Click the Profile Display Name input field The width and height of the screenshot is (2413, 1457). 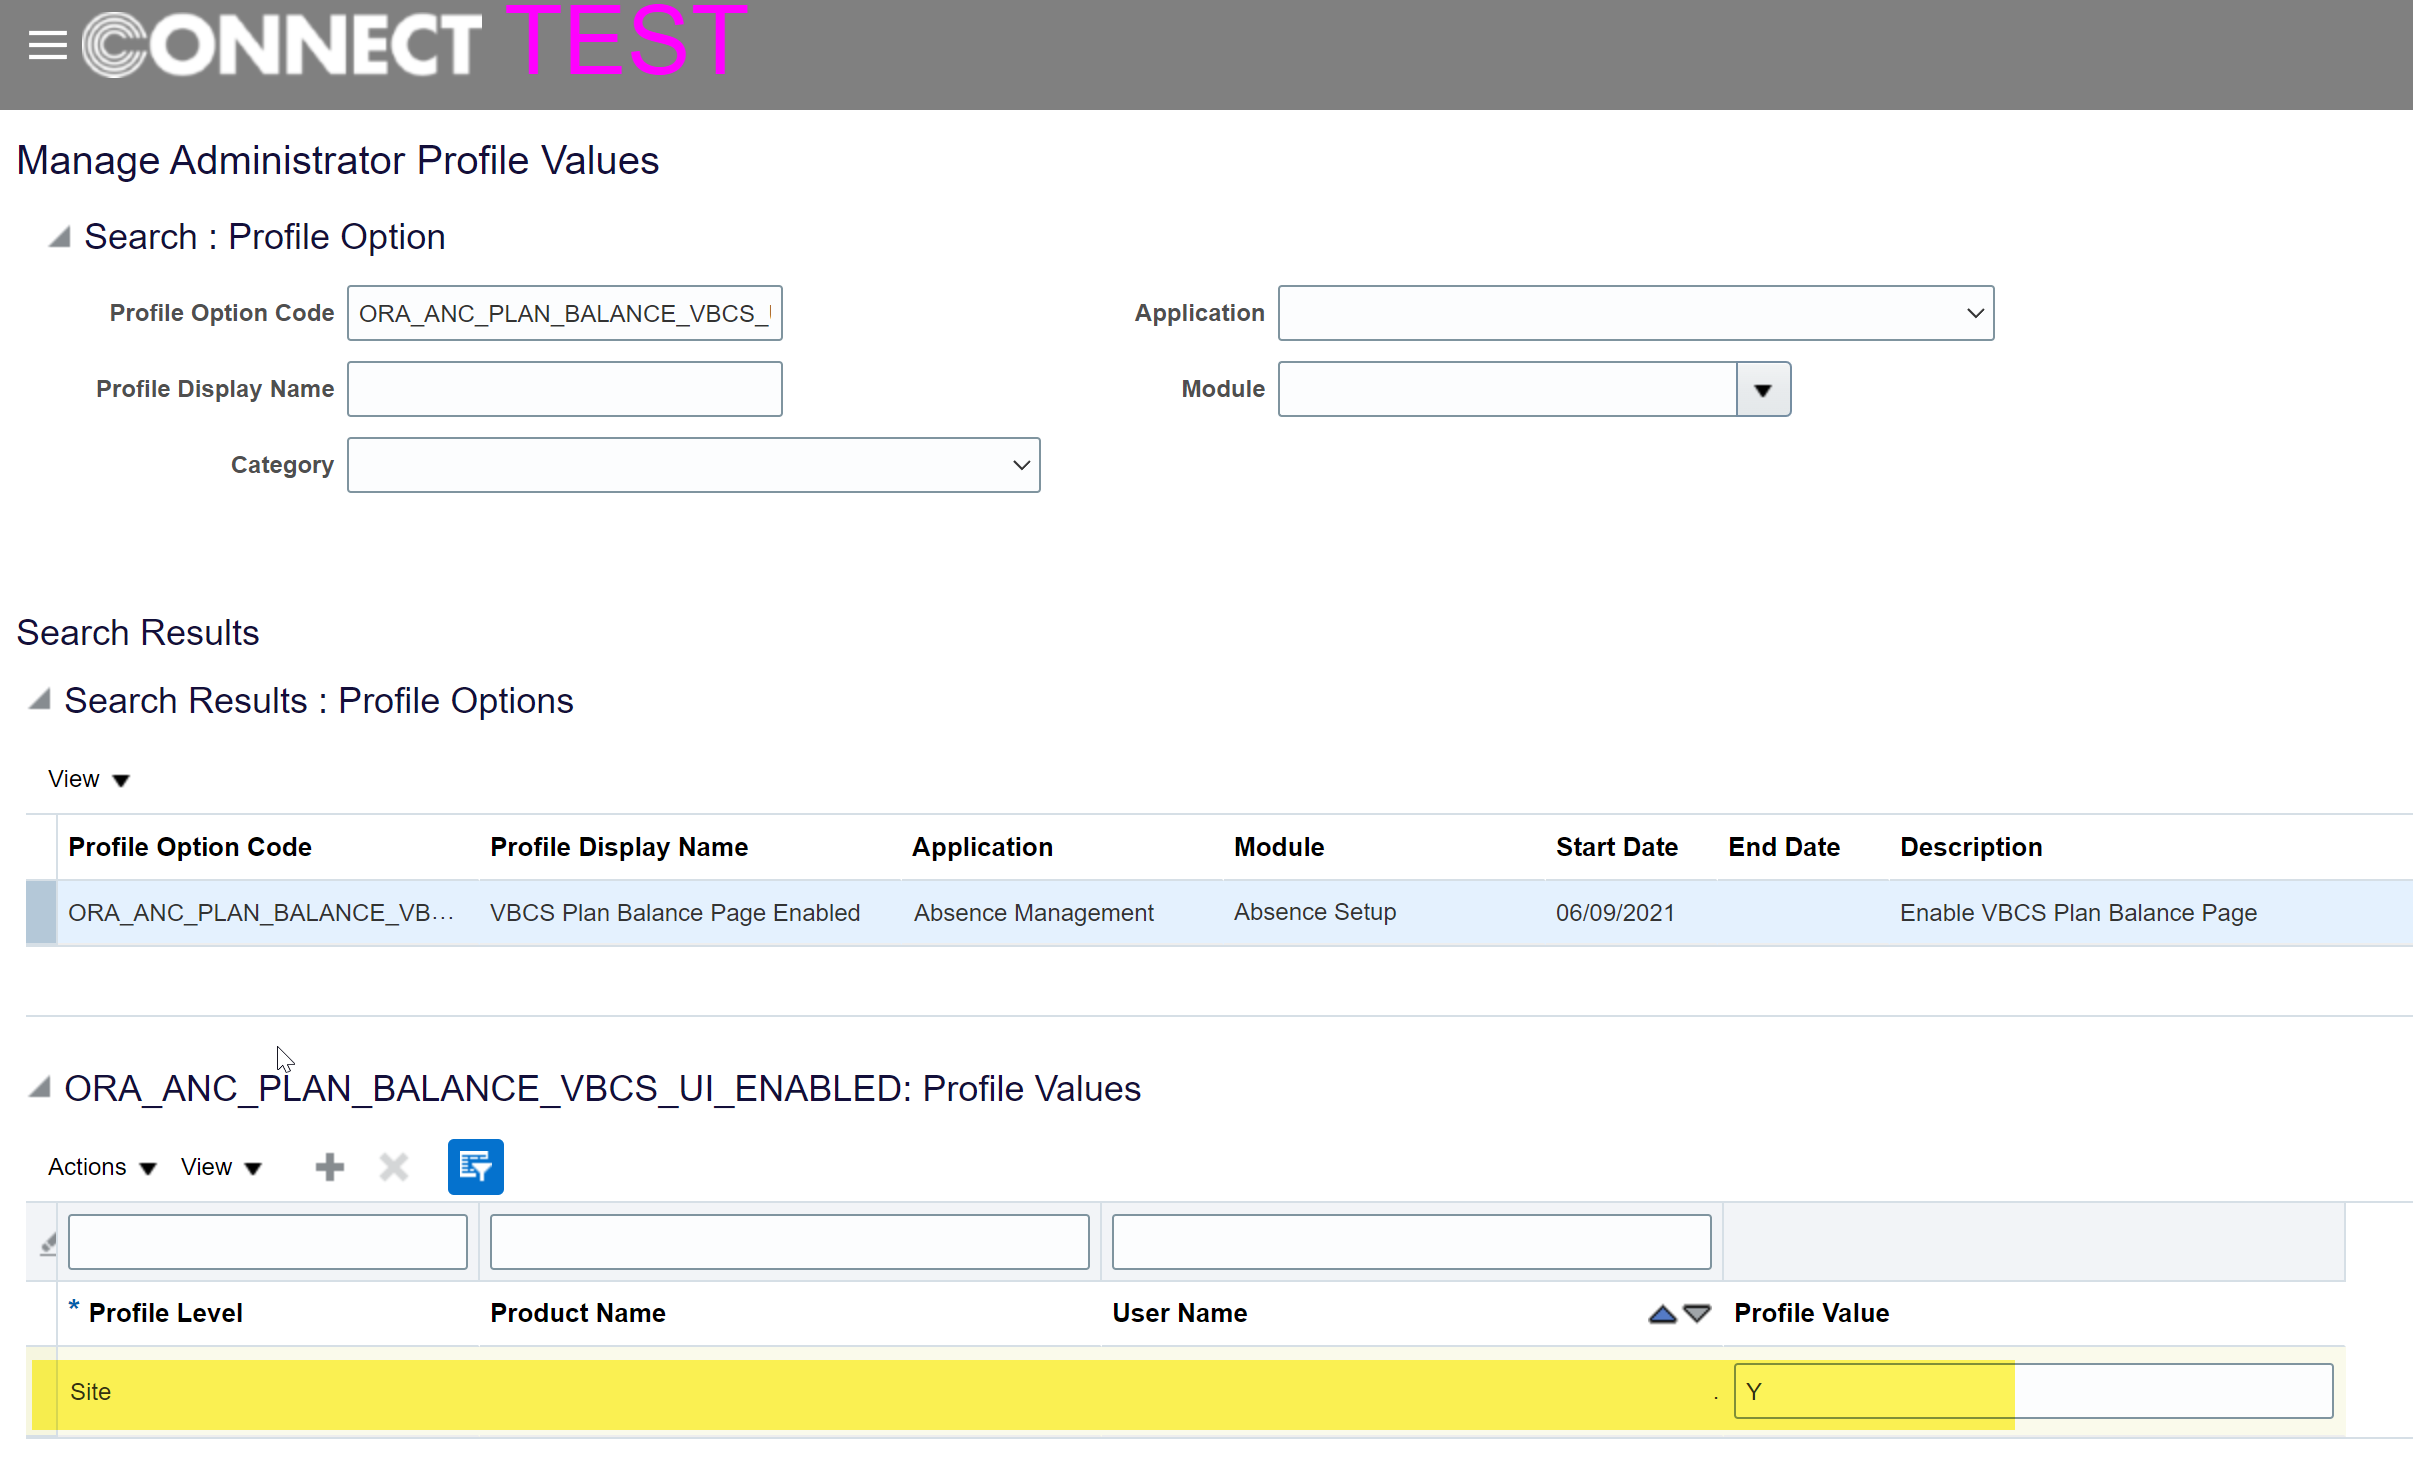564,389
